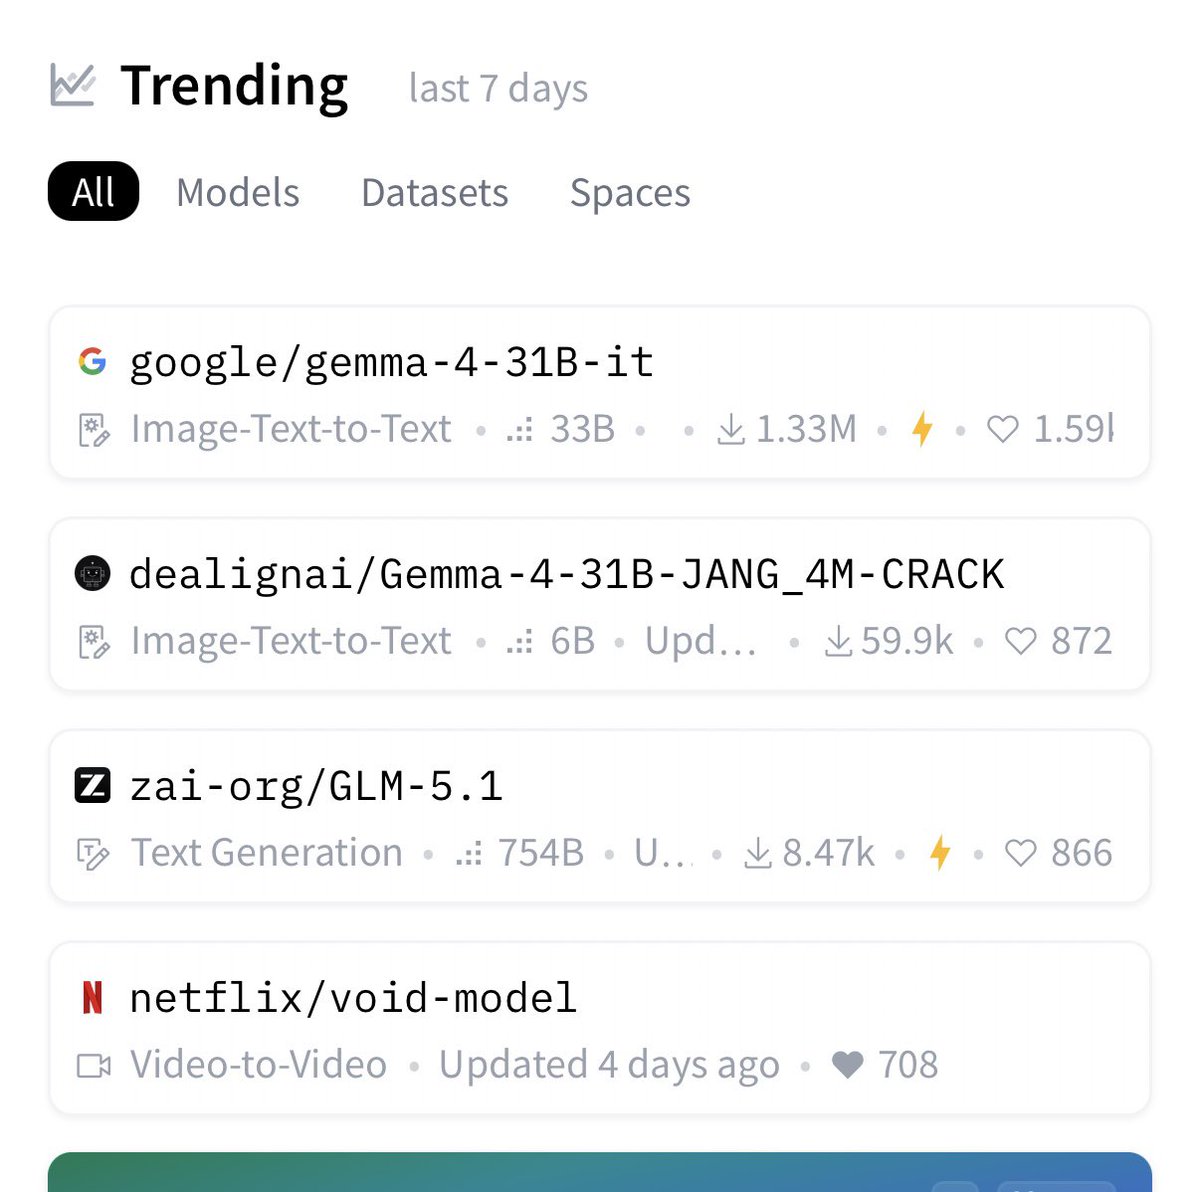Select the All filter tab
The image size is (1200, 1192).
pyautogui.click(x=93, y=192)
